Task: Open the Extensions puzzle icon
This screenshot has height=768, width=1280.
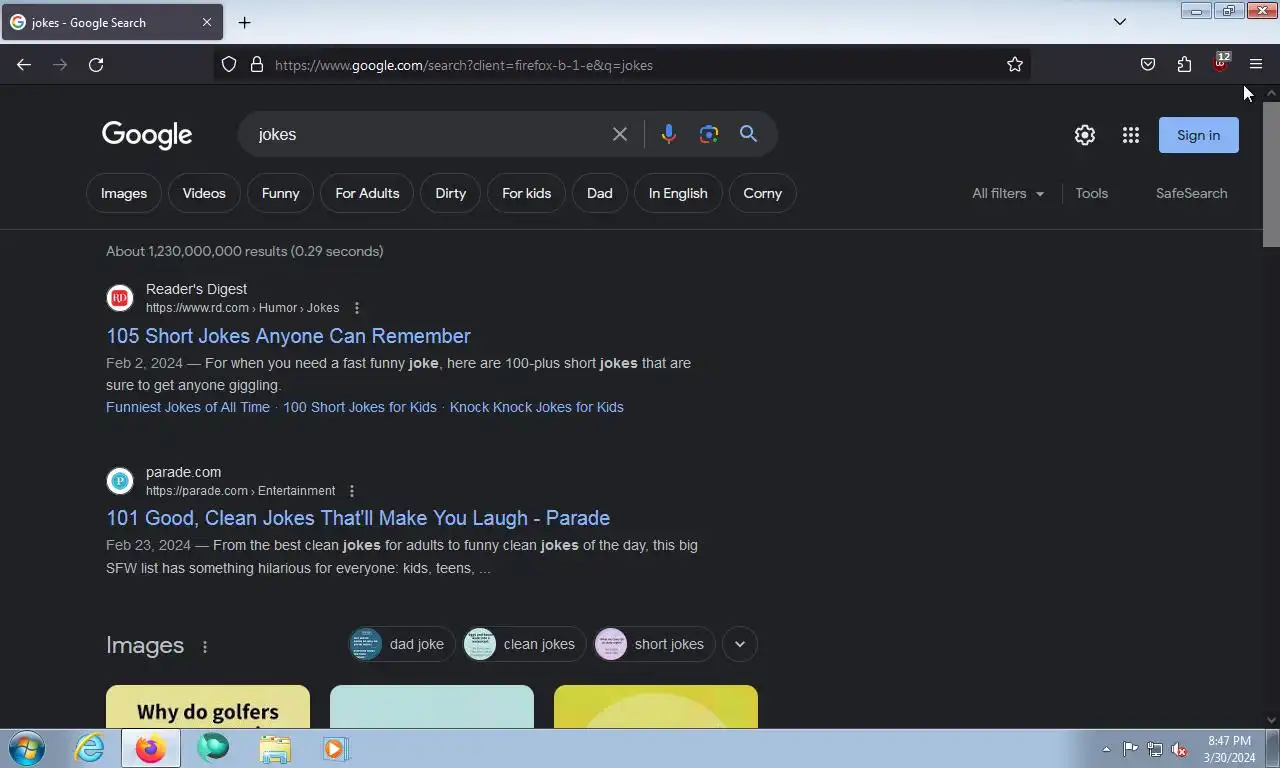Action: coord(1184,65)
